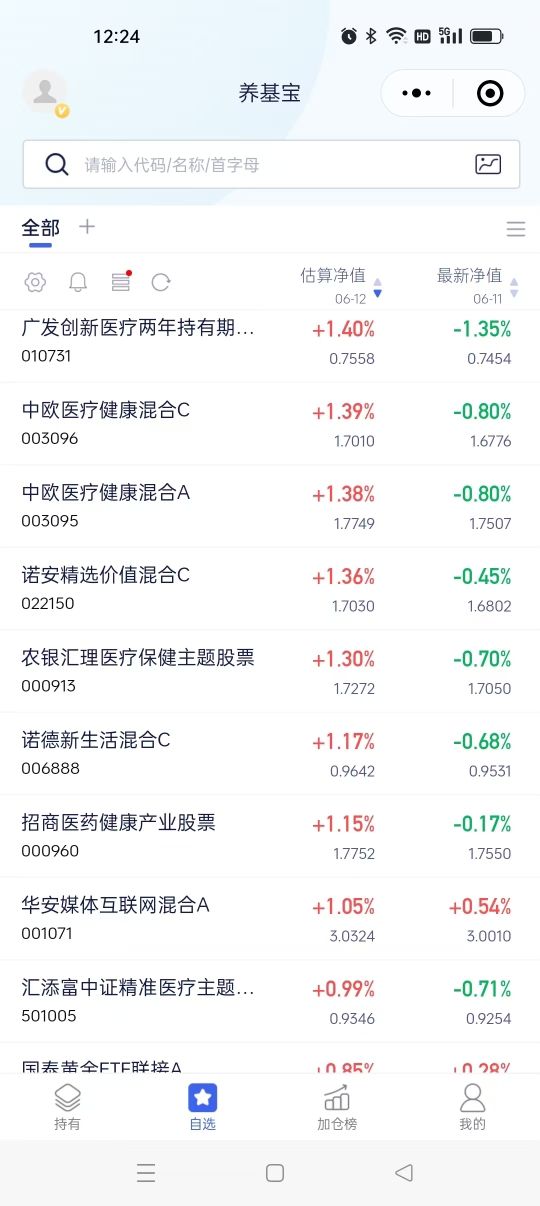Go to the 我的 bottom tab
Image resolution: width=540 pixels, height=1206 pixels.
coord(472,1108)
